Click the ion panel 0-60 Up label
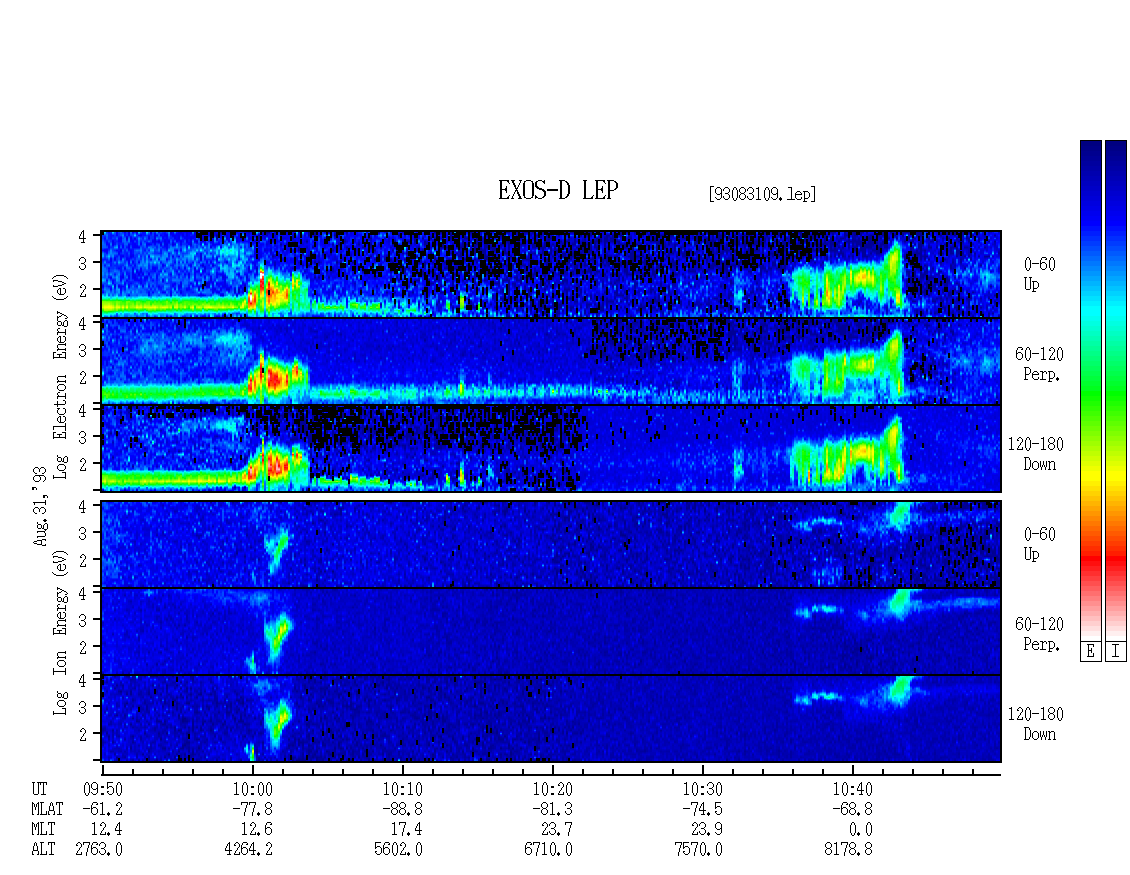This screenshot has width=1130, height=875. click(x=1039, y=544)
